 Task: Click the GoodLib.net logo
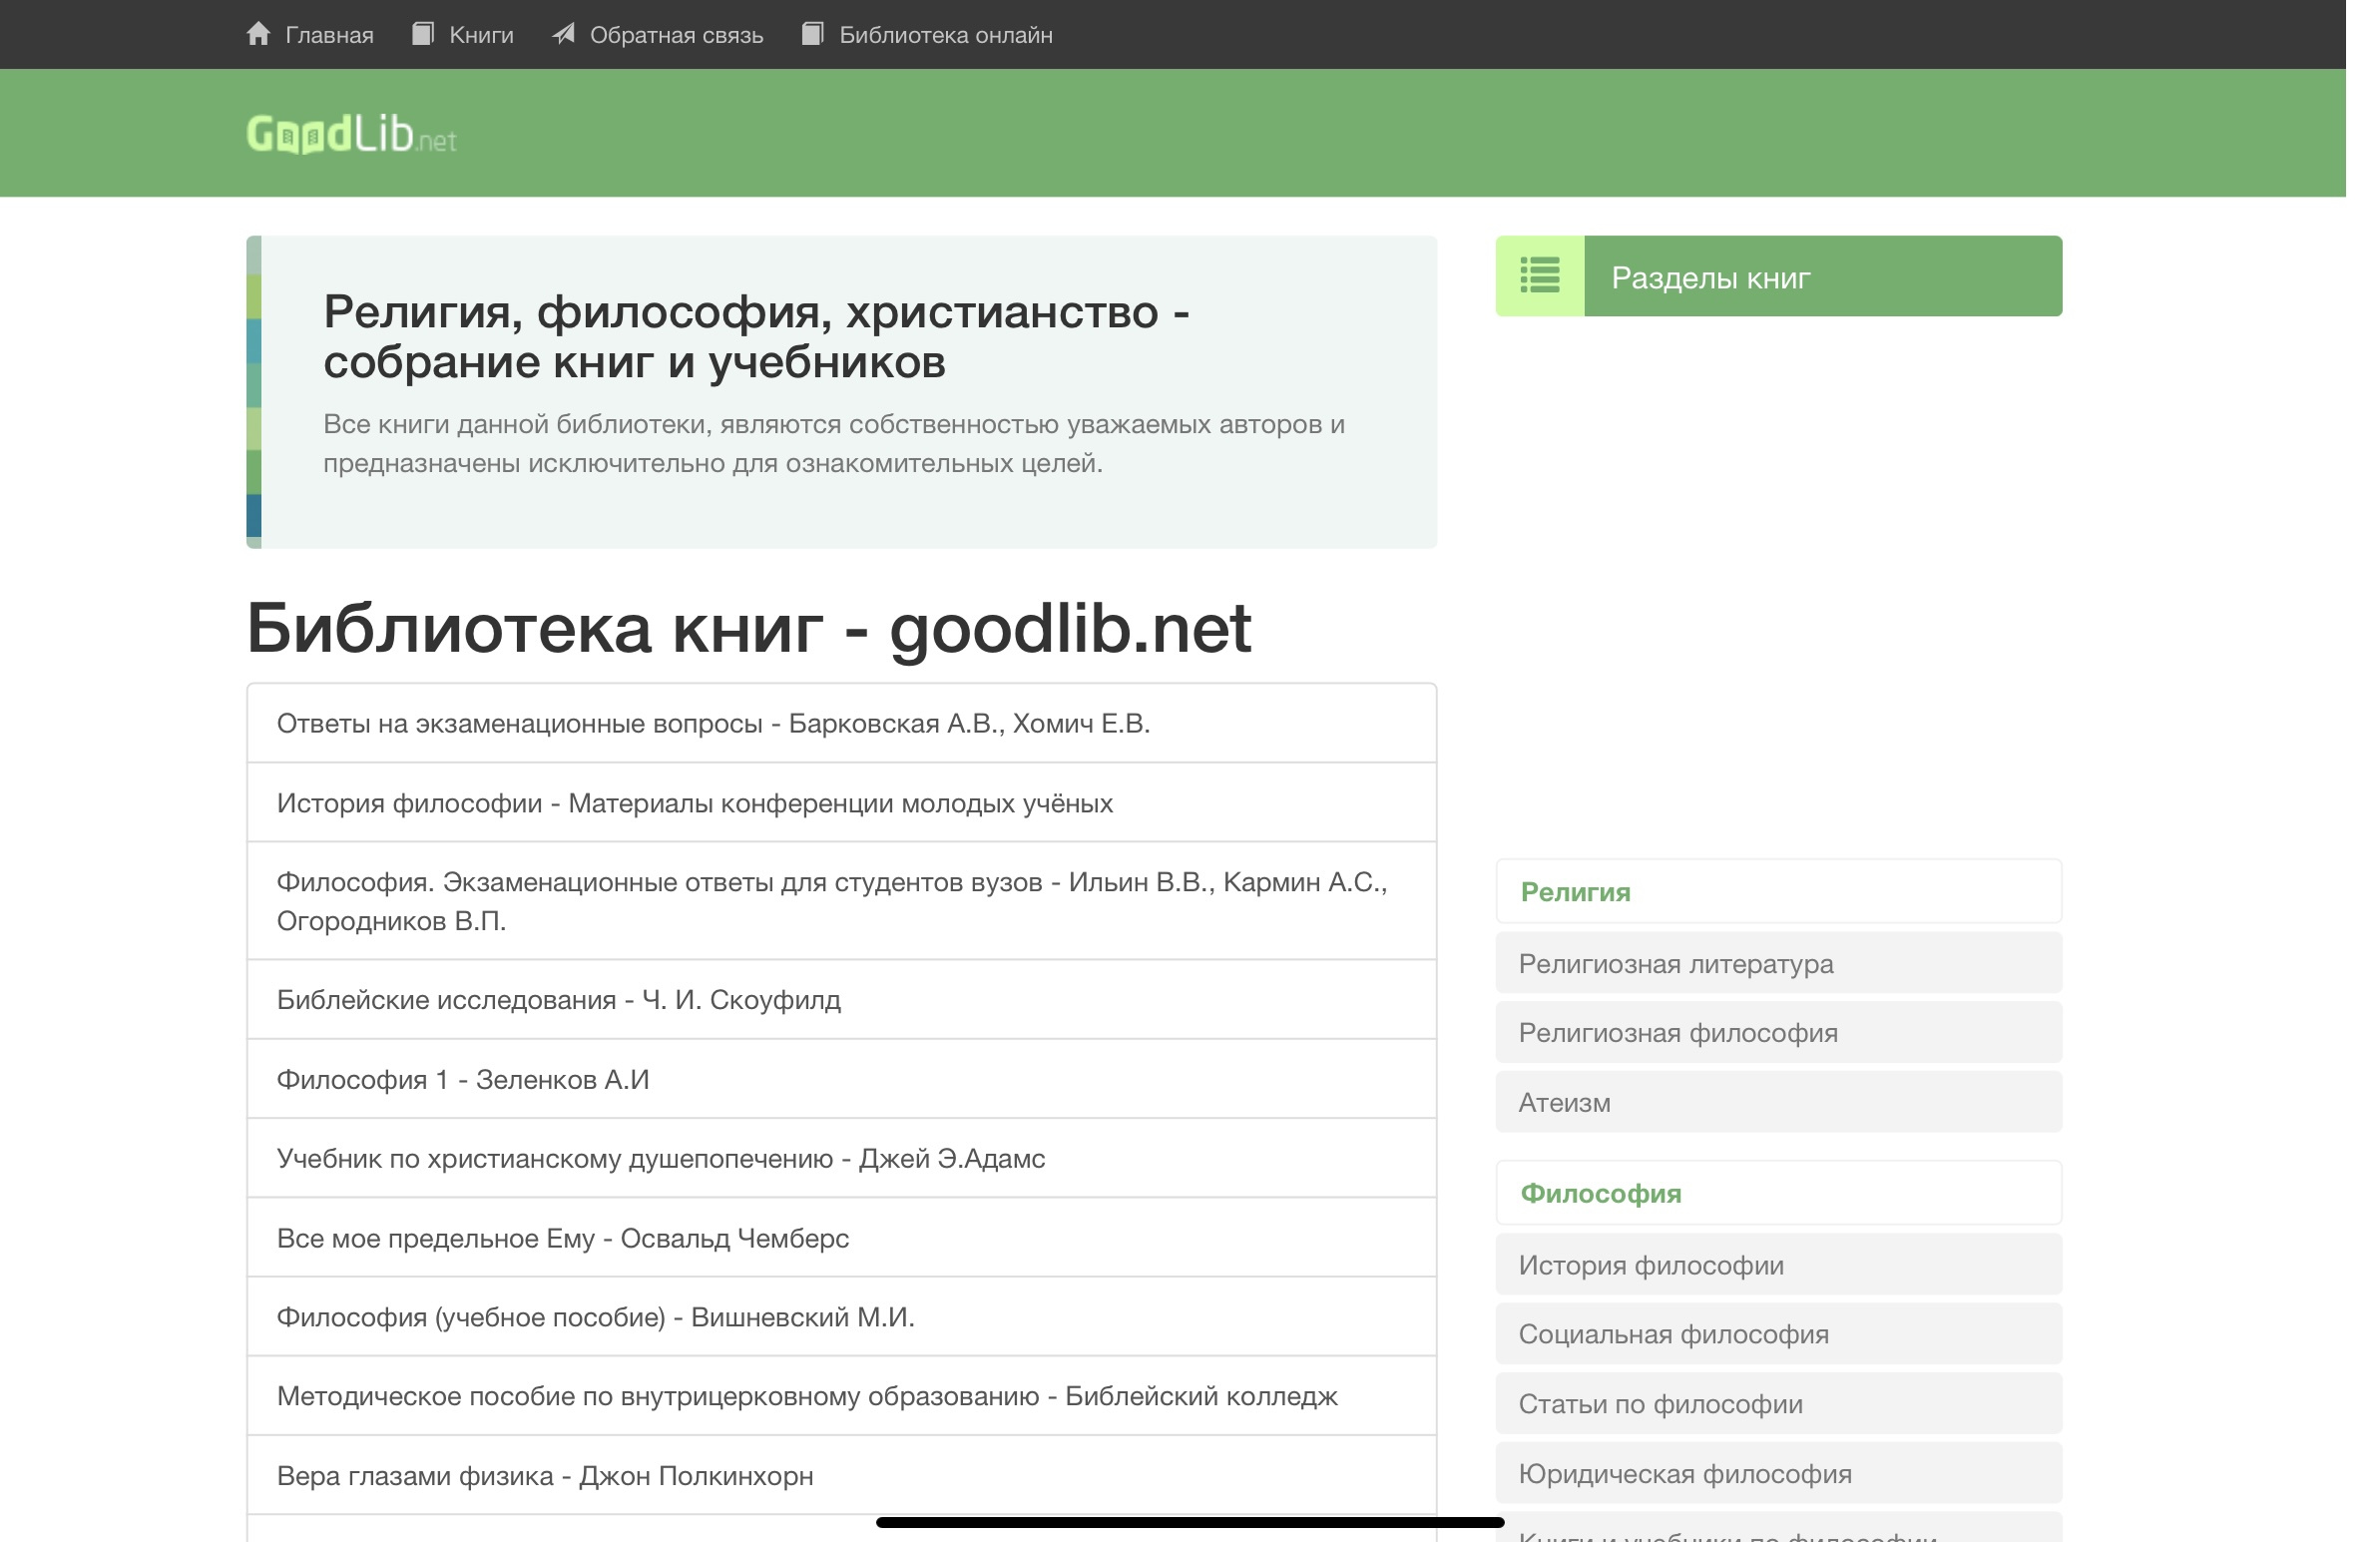coord(352,134)
